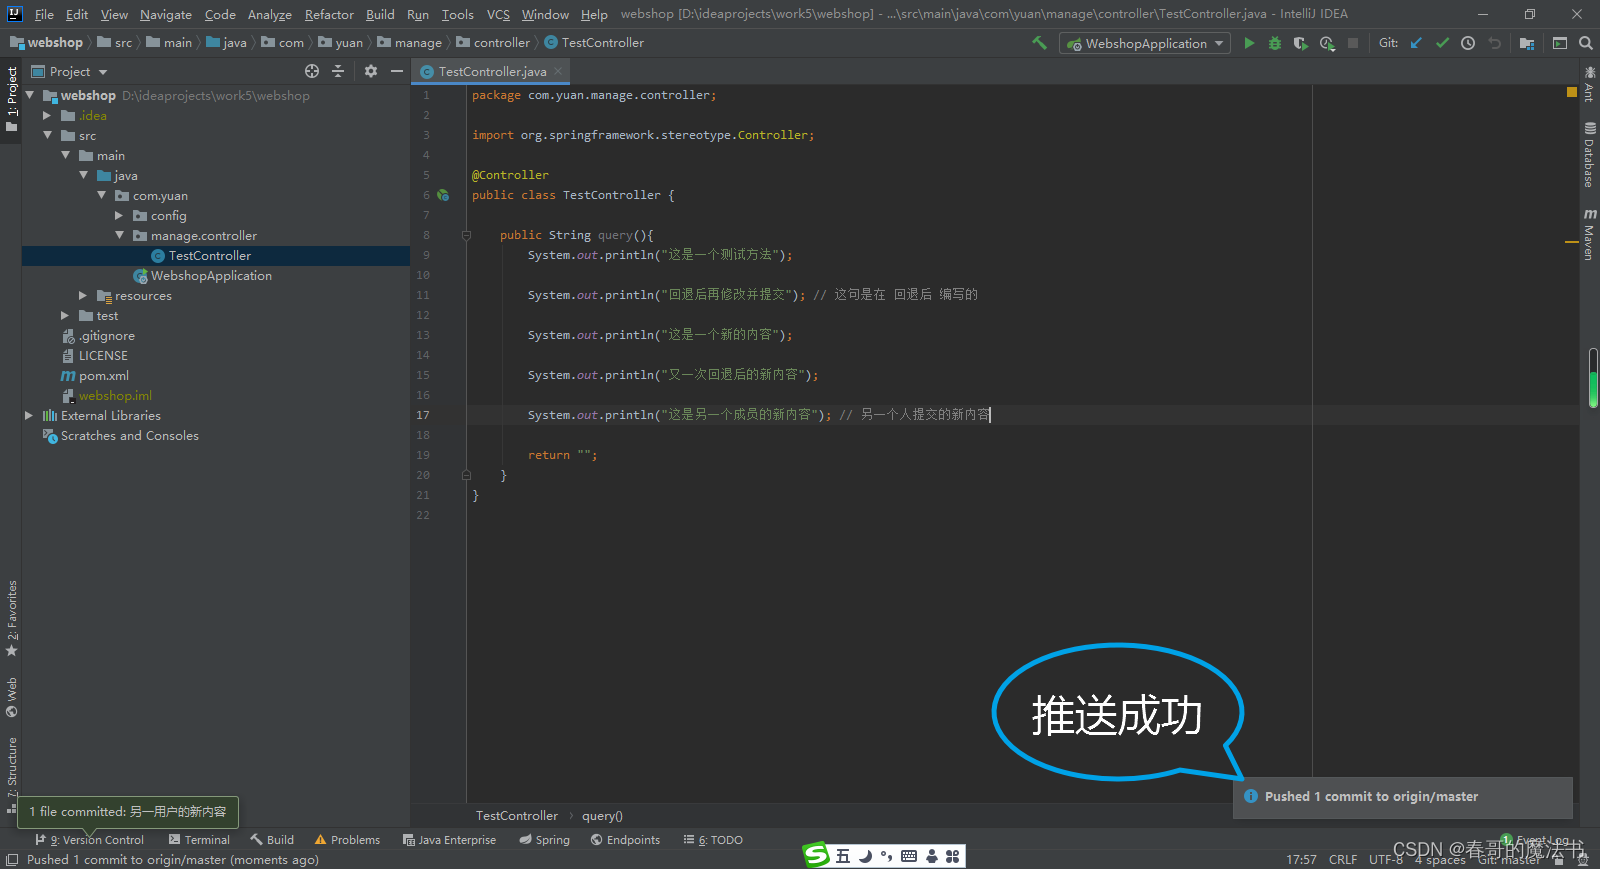Click the yellow inspection warning indicator
Viewport: 1600px width, 869px height.
[1572, 92]
